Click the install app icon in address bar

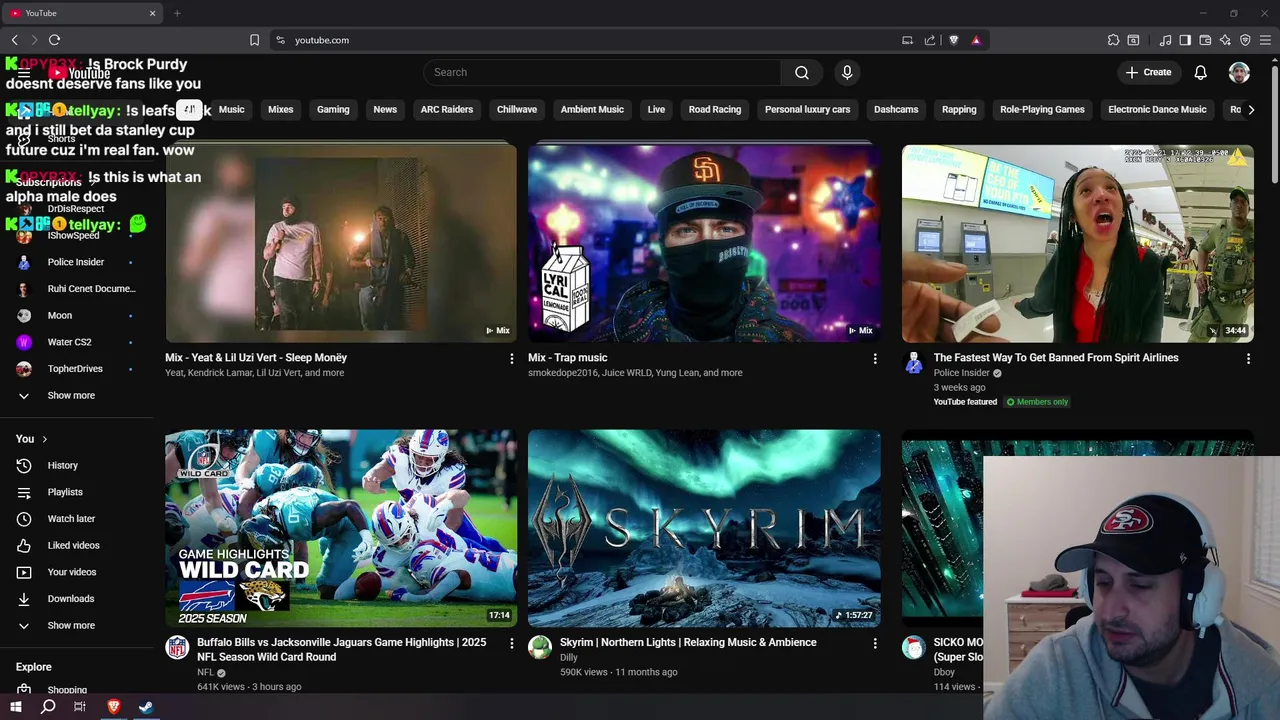pos(907,40)
